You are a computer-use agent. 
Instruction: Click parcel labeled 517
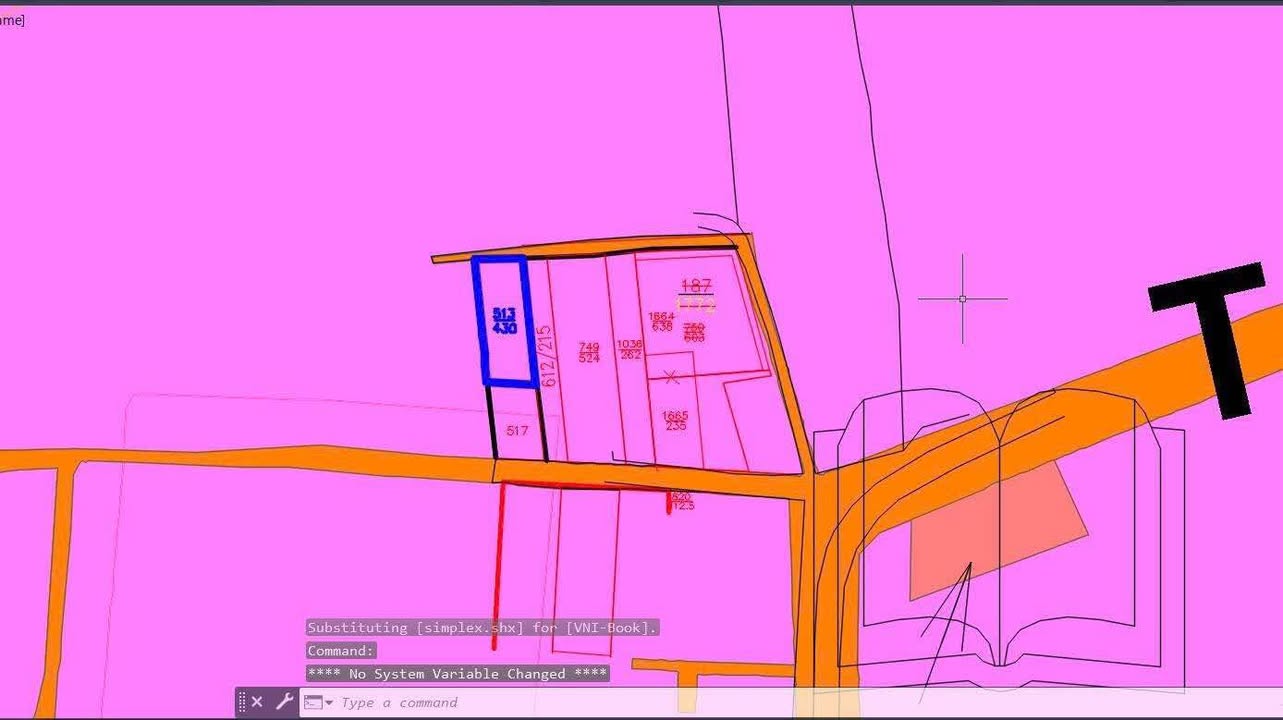[x=517, y=431]
